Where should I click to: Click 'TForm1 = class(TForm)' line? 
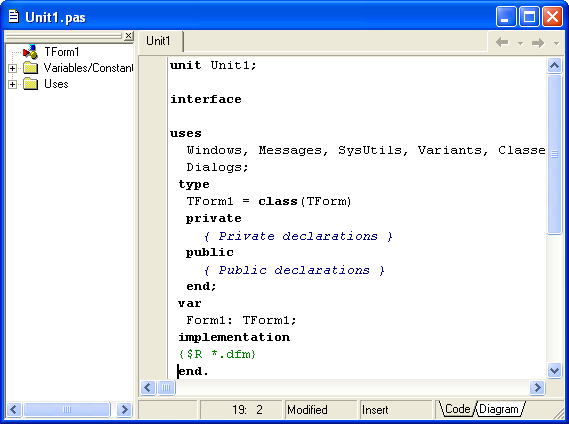click(x=269, y=201)
